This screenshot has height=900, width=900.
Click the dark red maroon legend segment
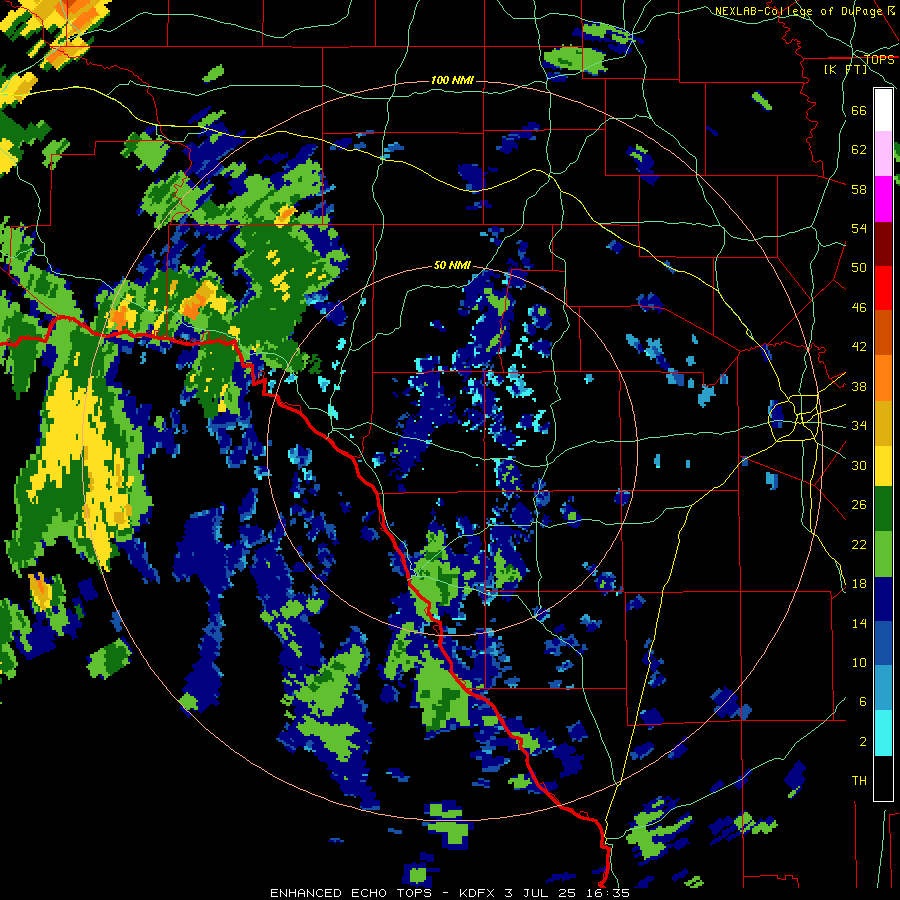tap(883, 243)
